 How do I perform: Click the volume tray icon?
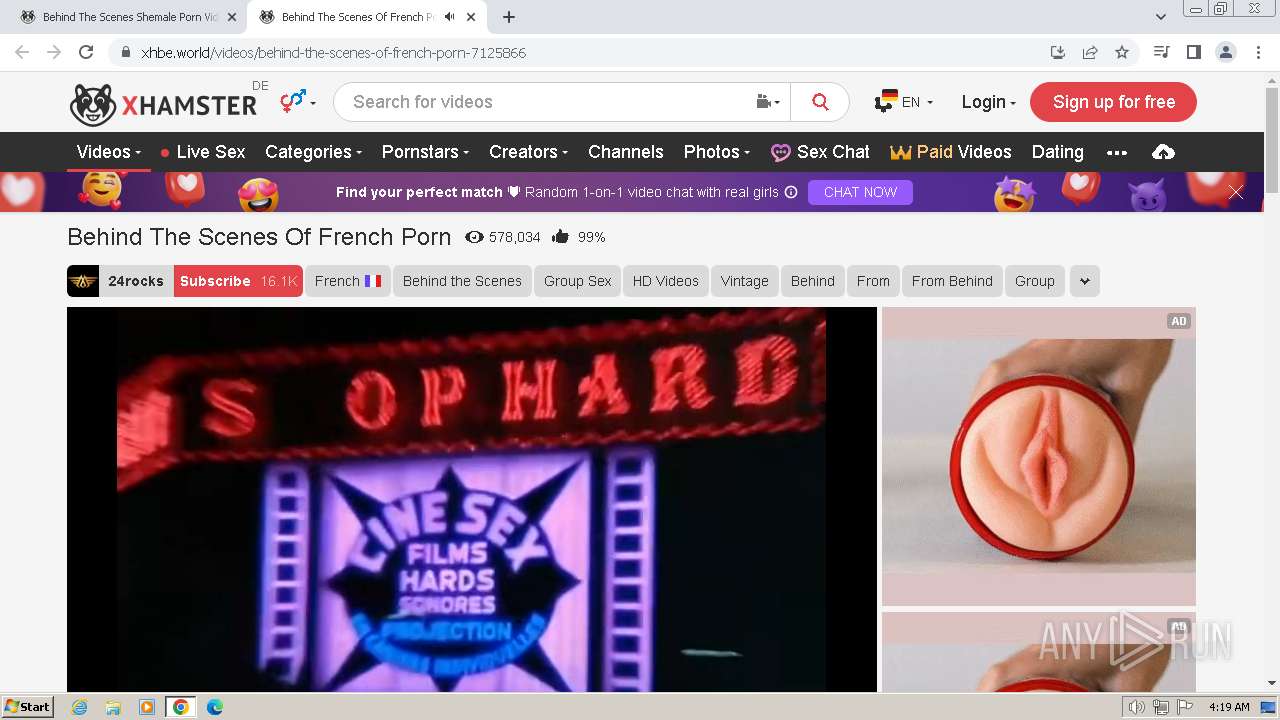tap(1137, 707)
